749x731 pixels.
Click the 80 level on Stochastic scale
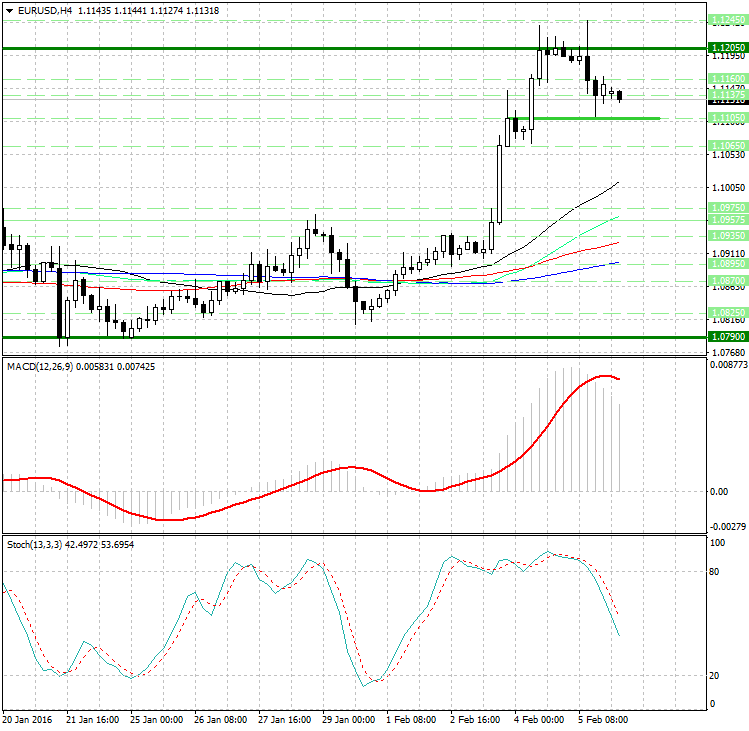point(716,572)
